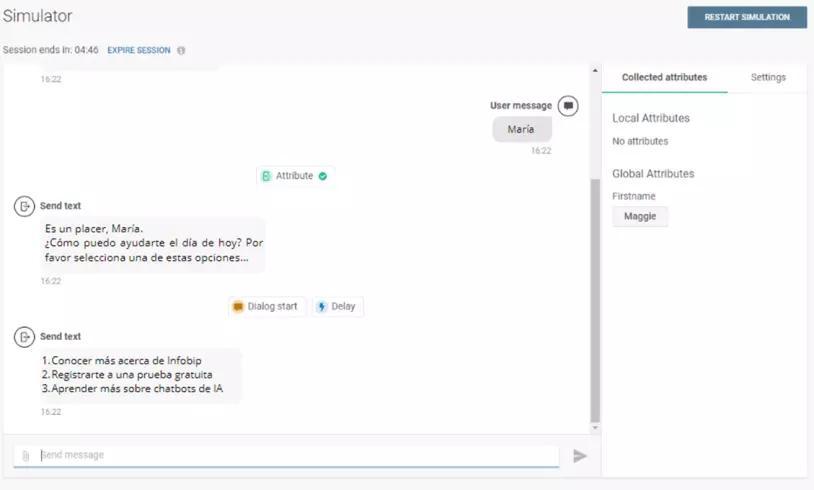Select the María user message bubble
Image resolution: width=814 pixels, height=490 pixels.
coord(521,129)
